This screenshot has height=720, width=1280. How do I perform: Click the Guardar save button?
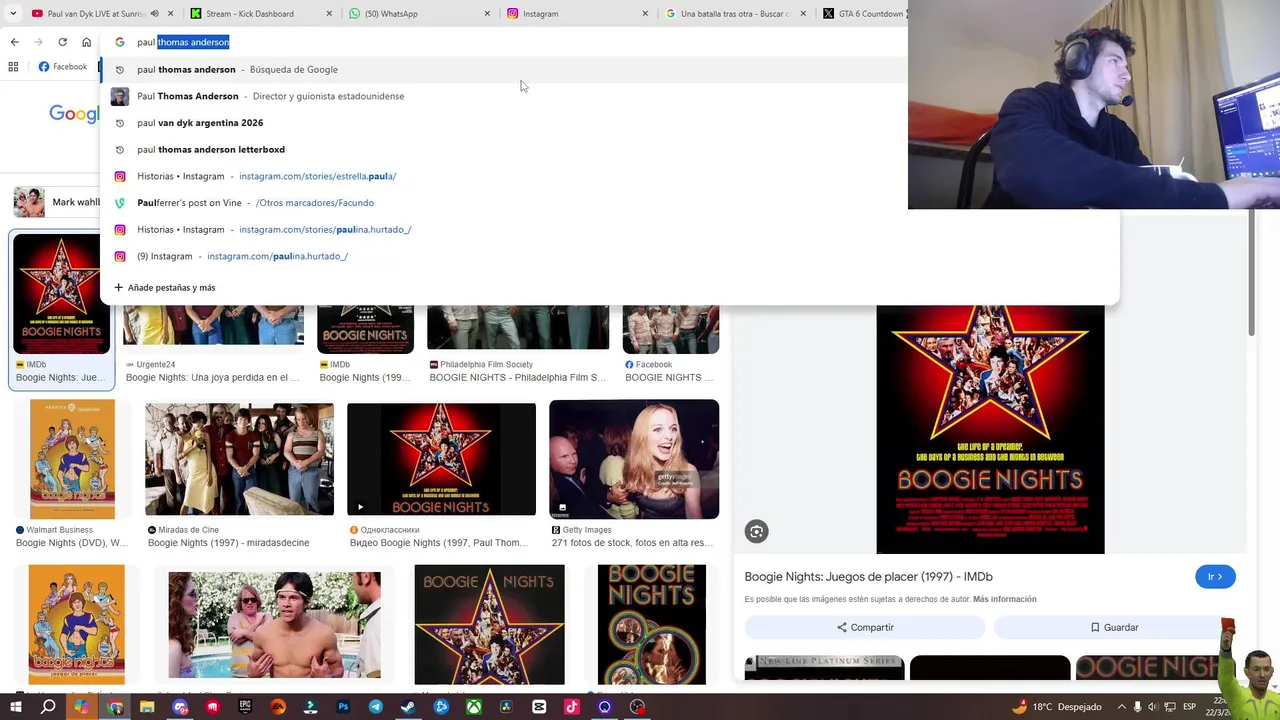click(x=1114, y=627)
